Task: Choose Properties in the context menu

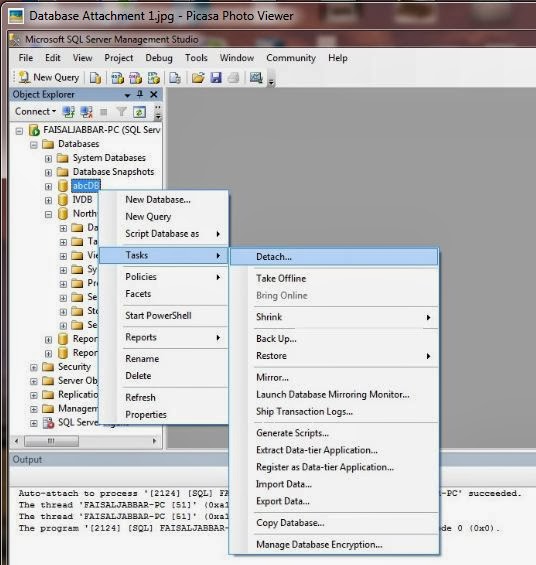Action: coord(164,415)
